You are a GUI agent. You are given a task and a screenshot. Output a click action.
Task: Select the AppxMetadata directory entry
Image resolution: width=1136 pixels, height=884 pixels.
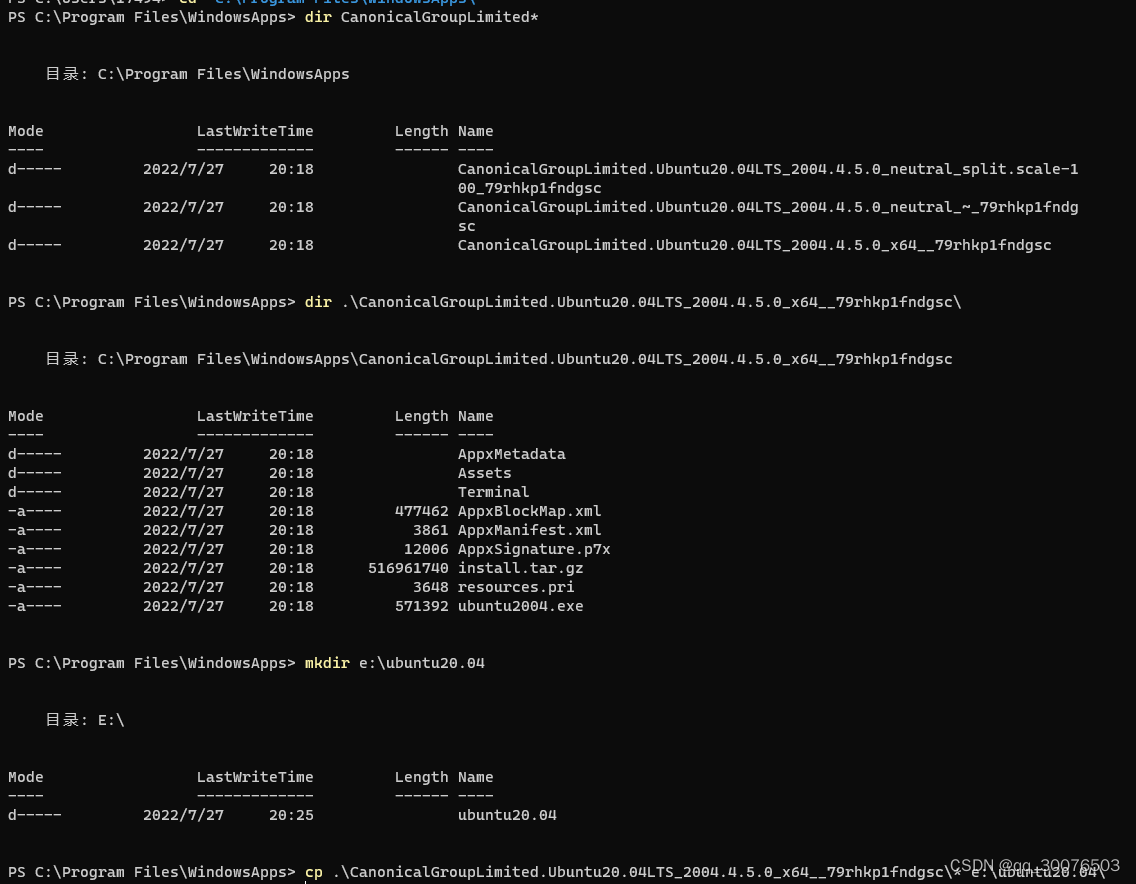(511, 453)
